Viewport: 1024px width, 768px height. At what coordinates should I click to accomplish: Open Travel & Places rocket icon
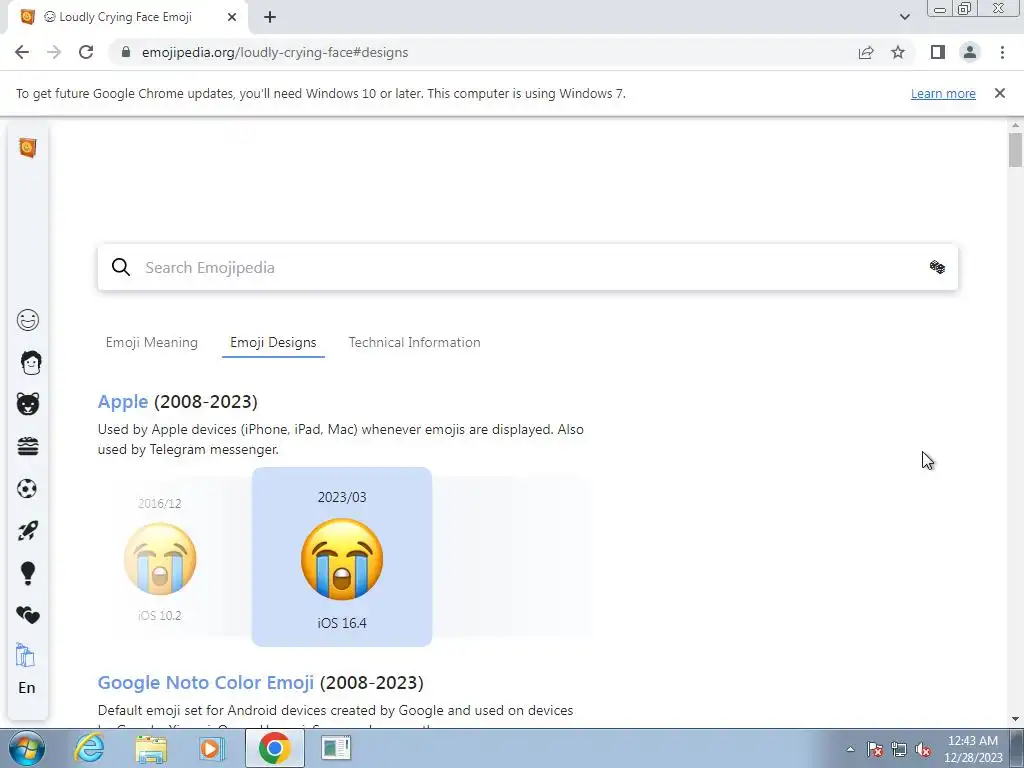tap(27, 531)
